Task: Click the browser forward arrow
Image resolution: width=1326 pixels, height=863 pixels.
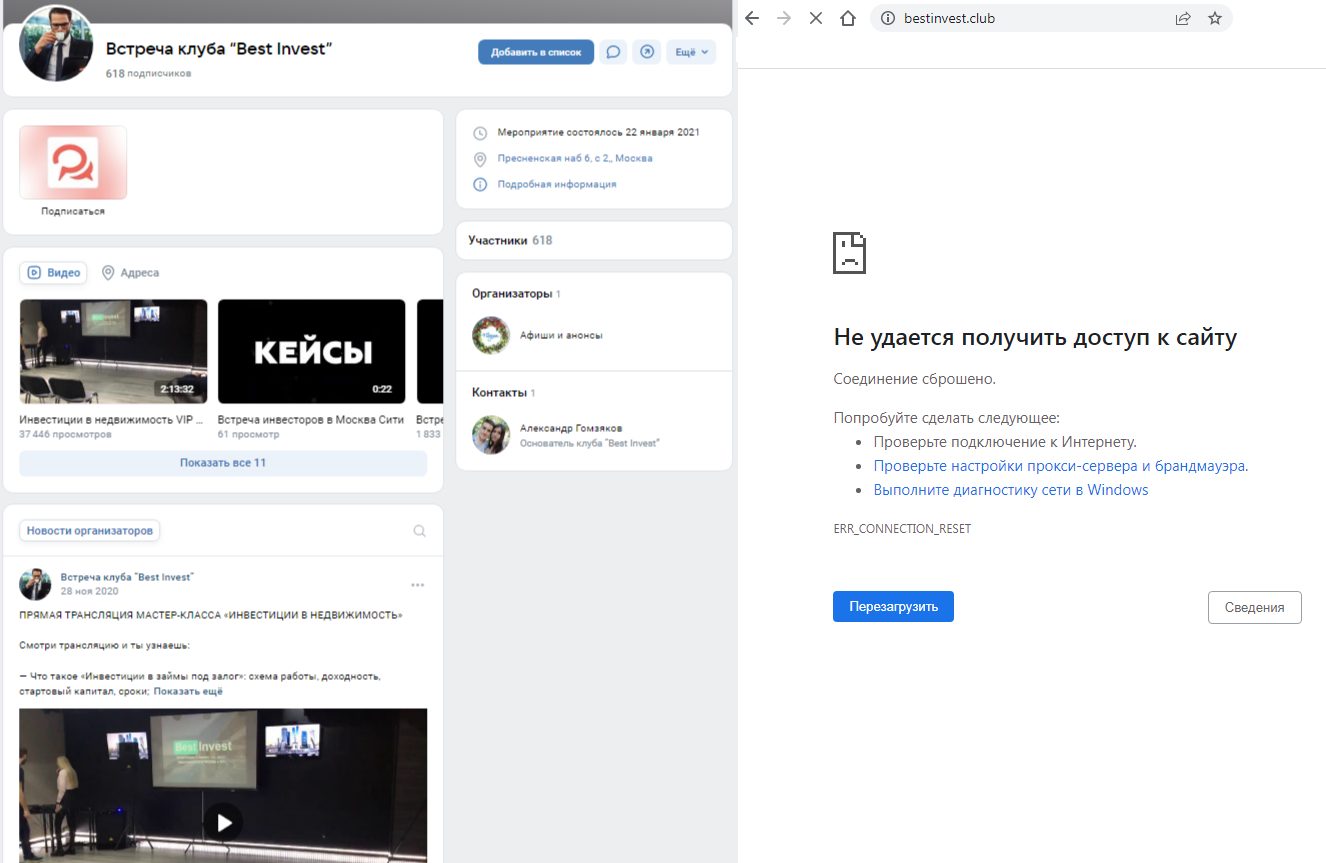Action: tap(784, 18)
